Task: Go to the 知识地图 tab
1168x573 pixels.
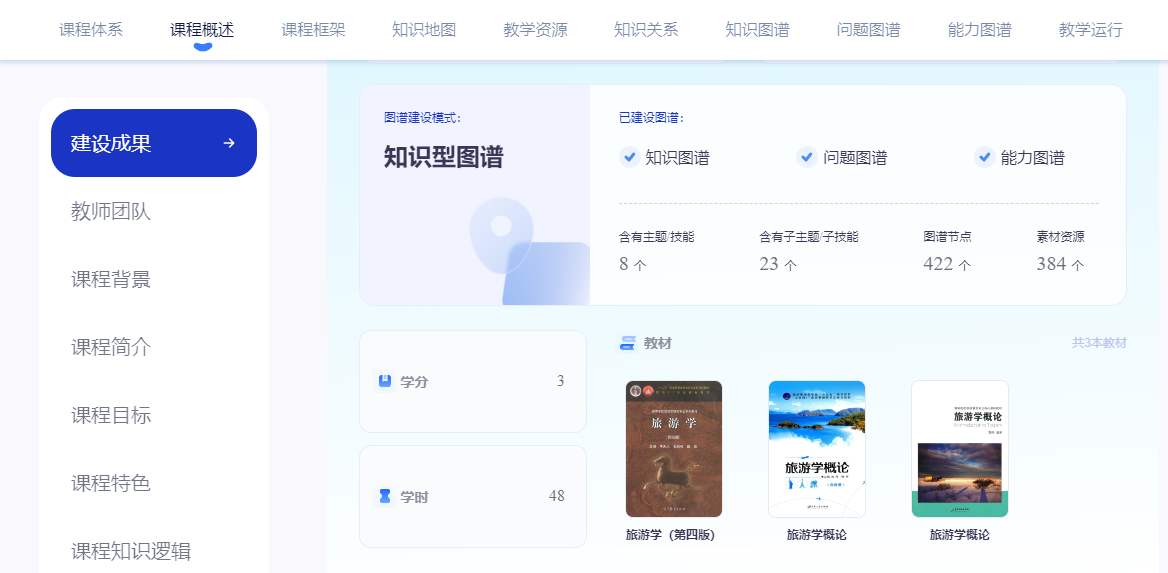Action: pyautogui.click(x=424, y=30)
